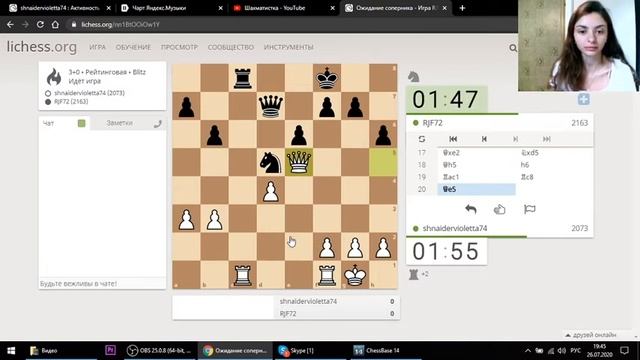640x360 pixels.
Task: Click the black rook on c8
Action: click(x=242, y=78)
